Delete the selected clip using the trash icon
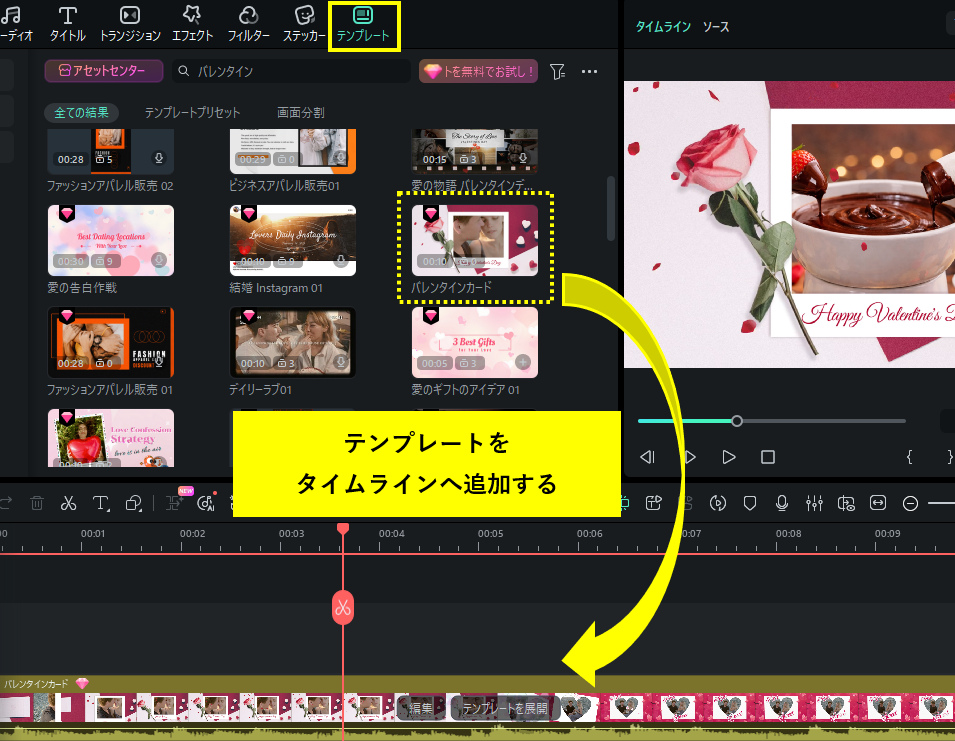The image size is (955, 741). [37, 503]
